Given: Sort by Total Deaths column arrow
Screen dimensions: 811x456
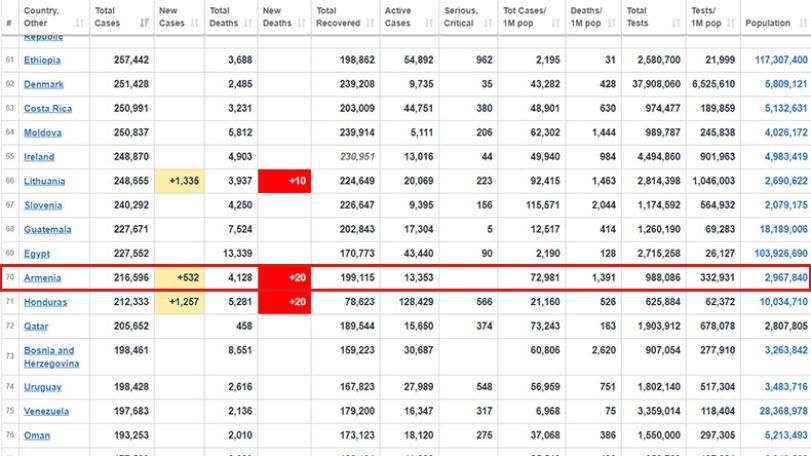Looking at the screenshot, I should click(248, 23).
